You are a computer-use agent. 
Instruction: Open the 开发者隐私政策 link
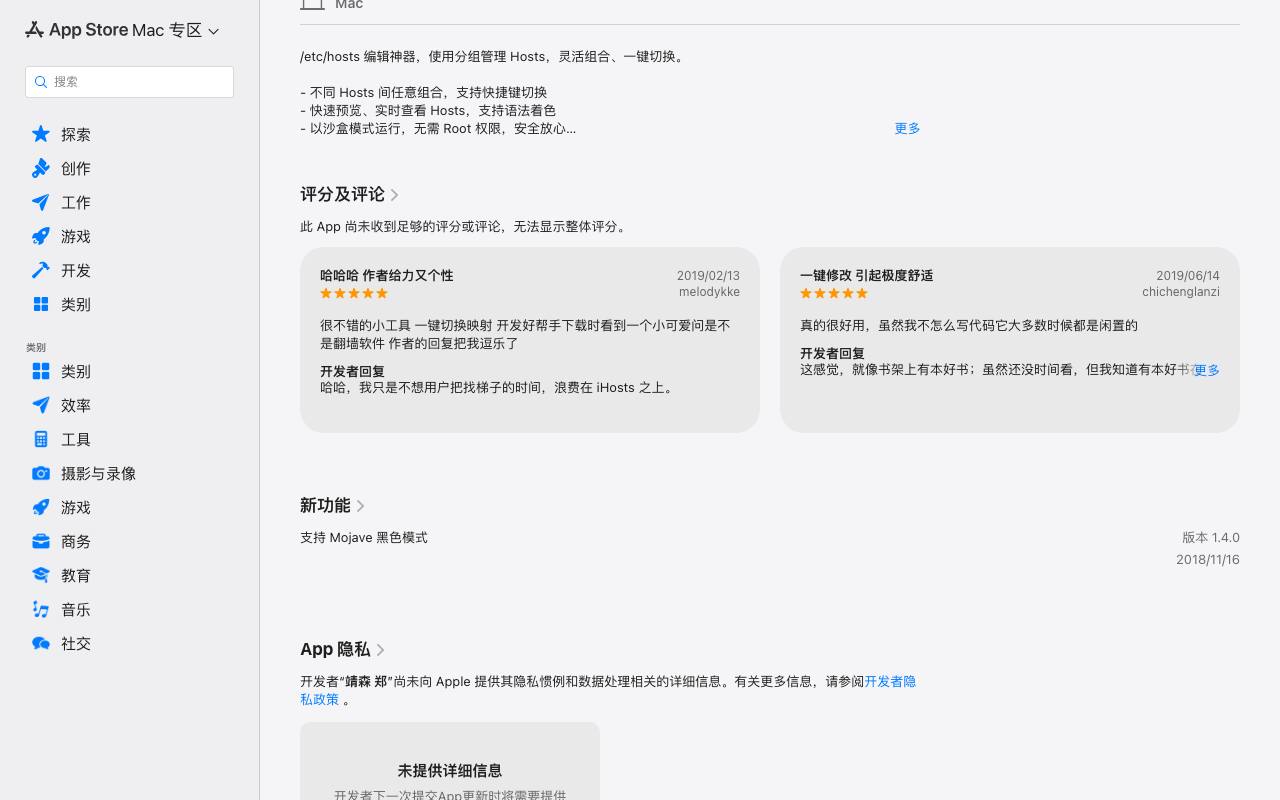pos(608,690)
